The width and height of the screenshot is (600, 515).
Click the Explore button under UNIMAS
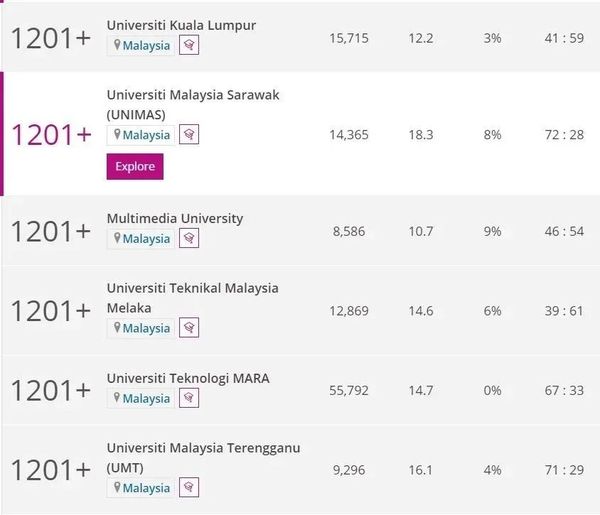135,166
